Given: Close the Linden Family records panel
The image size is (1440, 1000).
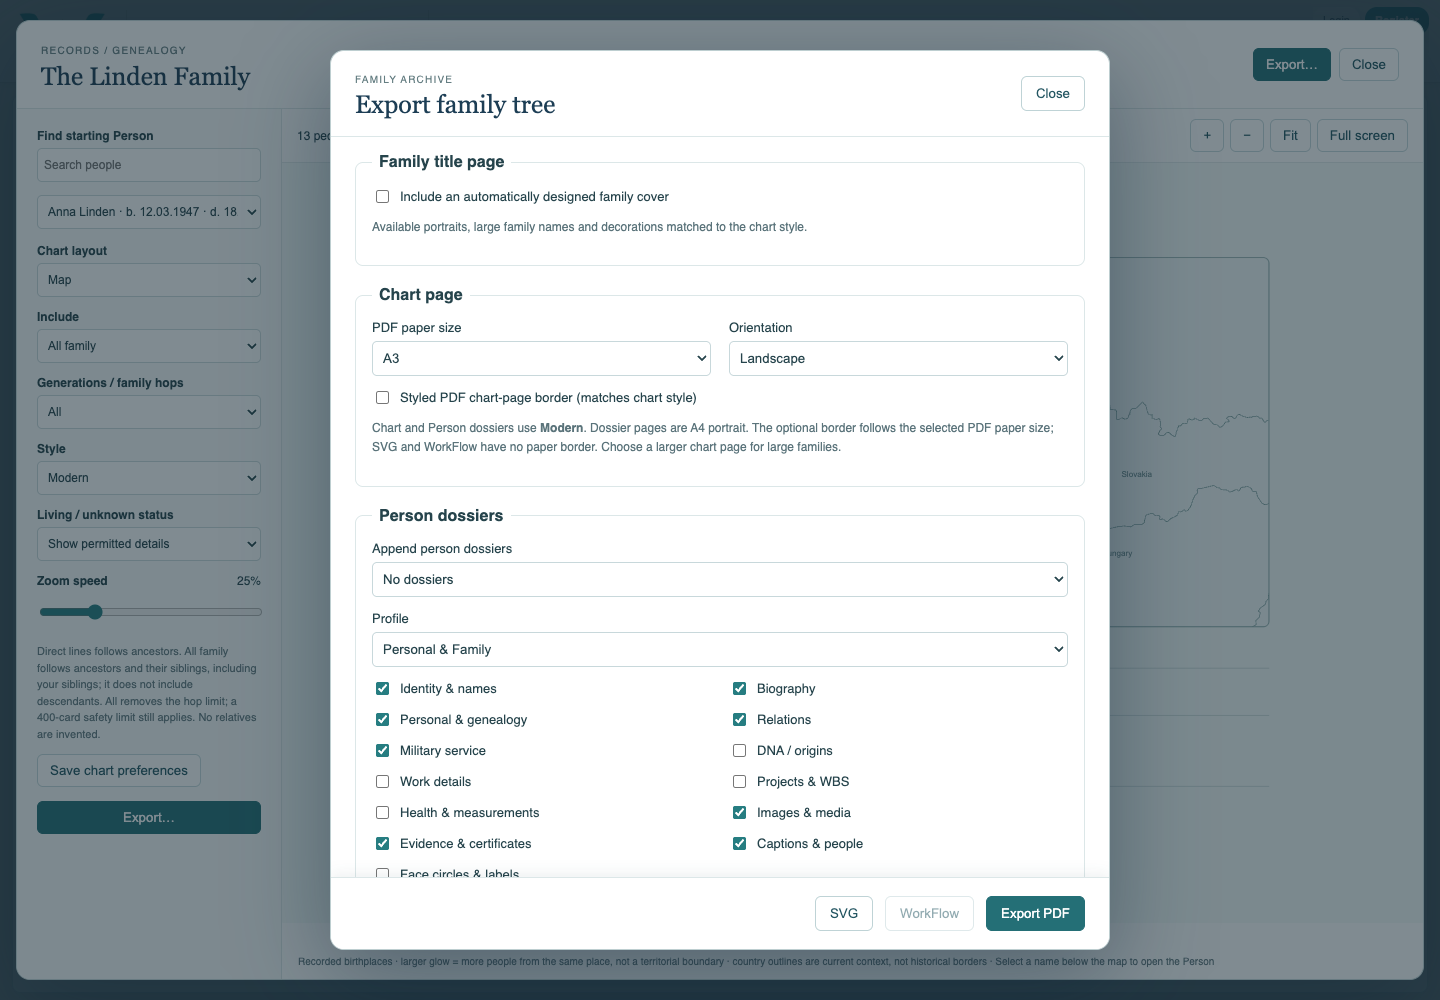Looking at the screenshot, I should 1369,65.
